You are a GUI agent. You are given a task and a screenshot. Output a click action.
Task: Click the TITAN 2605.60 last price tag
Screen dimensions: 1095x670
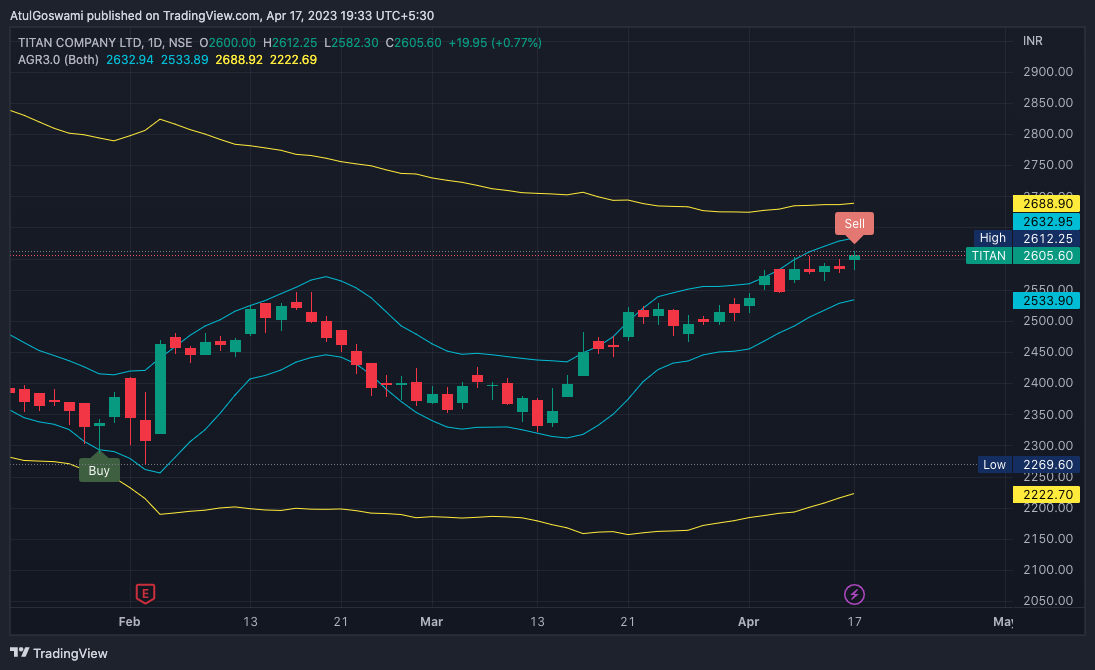click(1022, 256)
